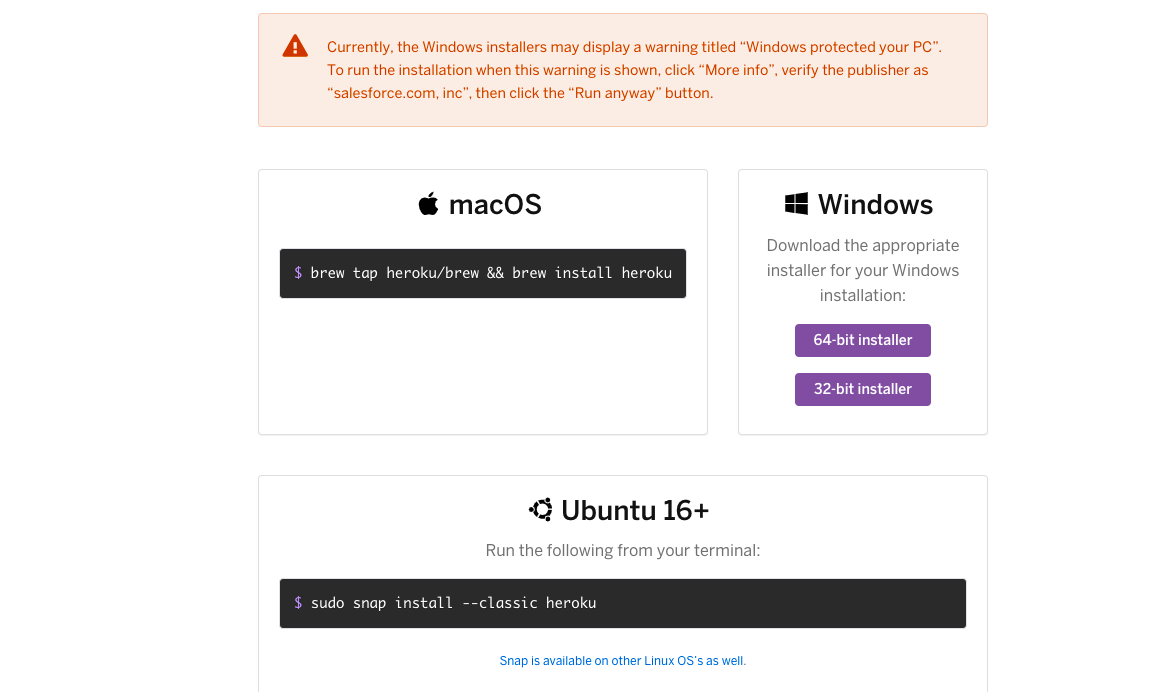Viewport: 1173px width, 692px height.
Task: Click the 64-bit installer button
Action: [x=862, y=340]
